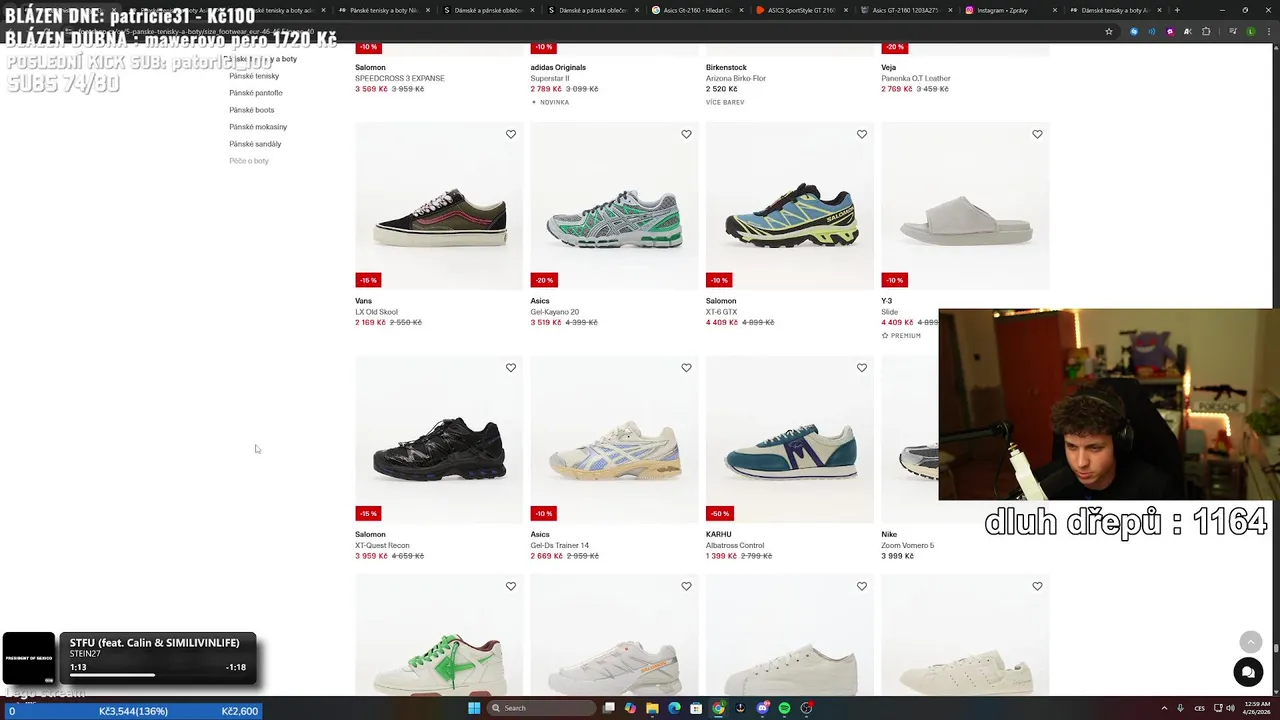Favorite the Salomon XT-Quest Recon shoe
1280x720 pixels.
[511, 368]
